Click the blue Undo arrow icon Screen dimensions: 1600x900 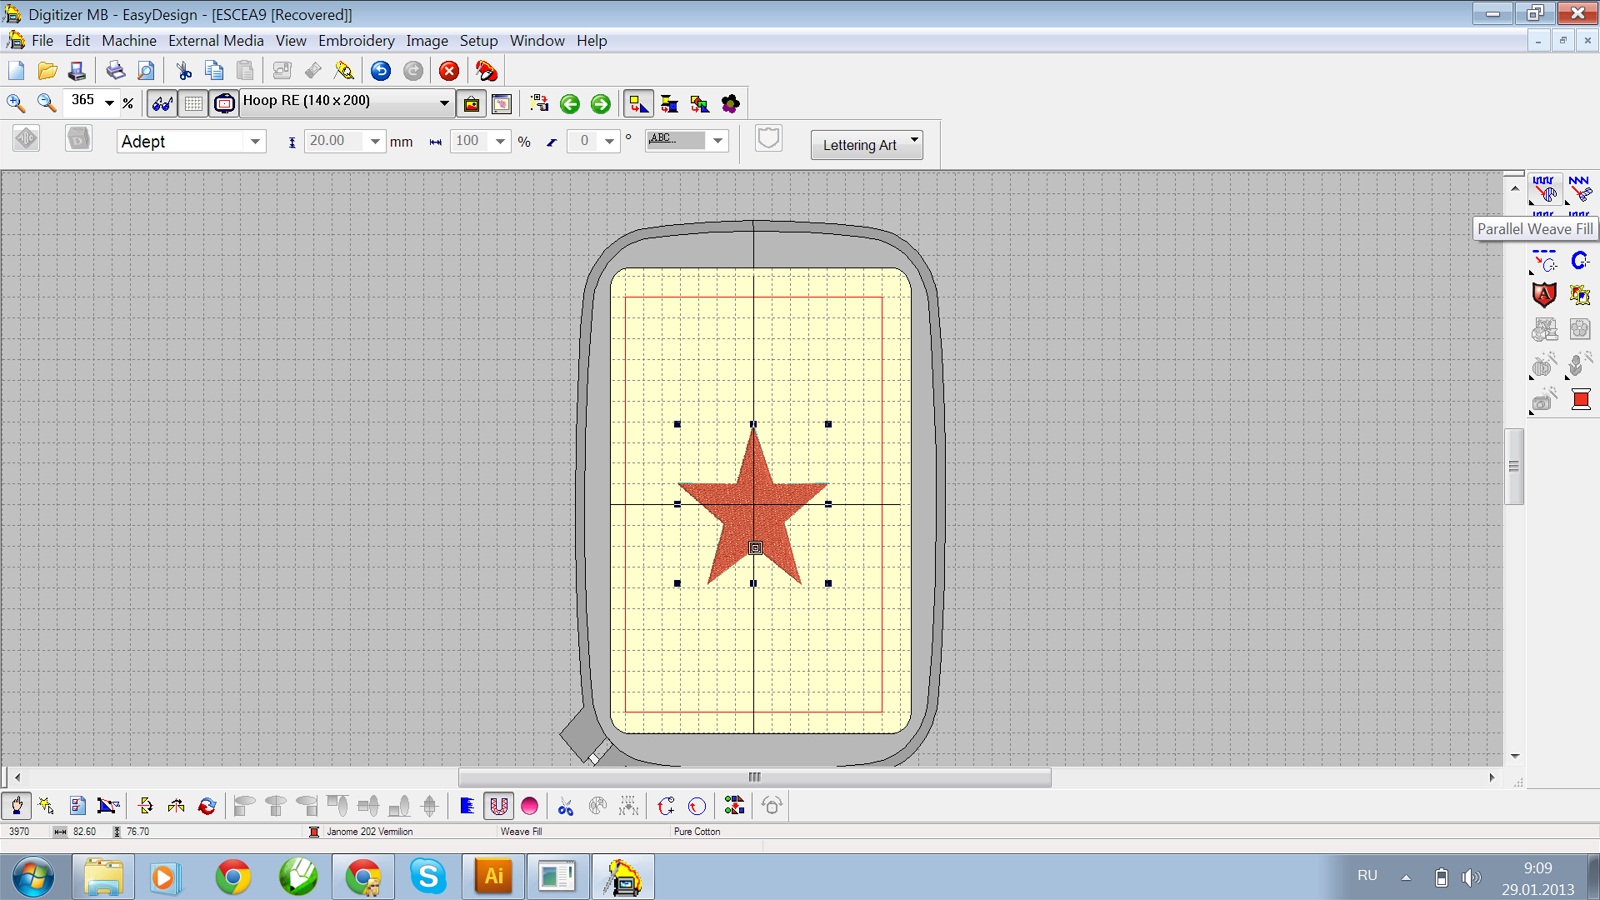point(381,71)
